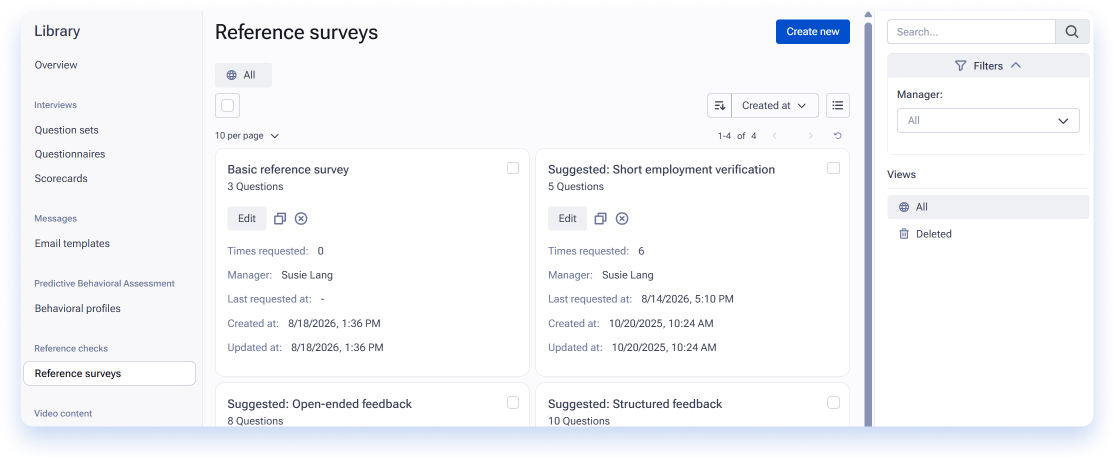
Task: Click the 3 Questions label
Action: coord(255,186)
